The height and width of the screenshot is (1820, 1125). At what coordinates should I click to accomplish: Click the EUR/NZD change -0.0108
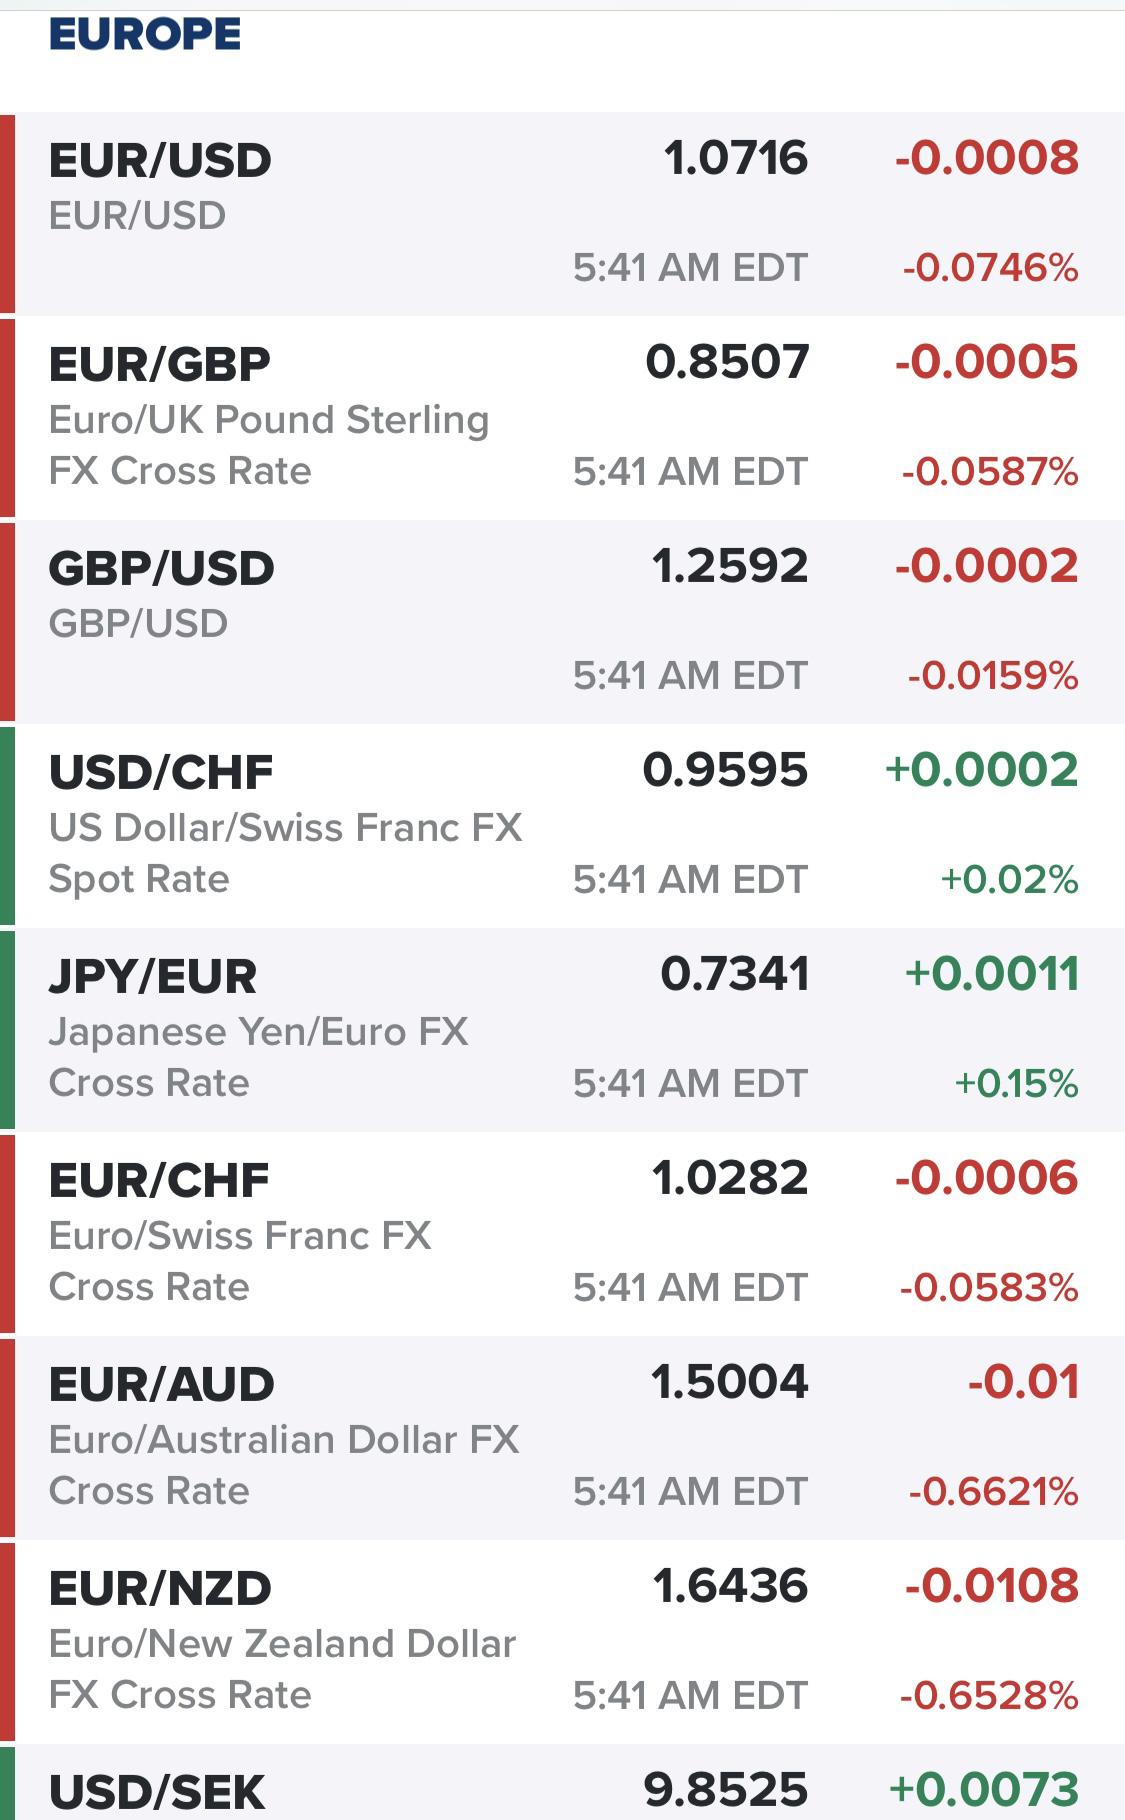click(x=992, y=1586)
